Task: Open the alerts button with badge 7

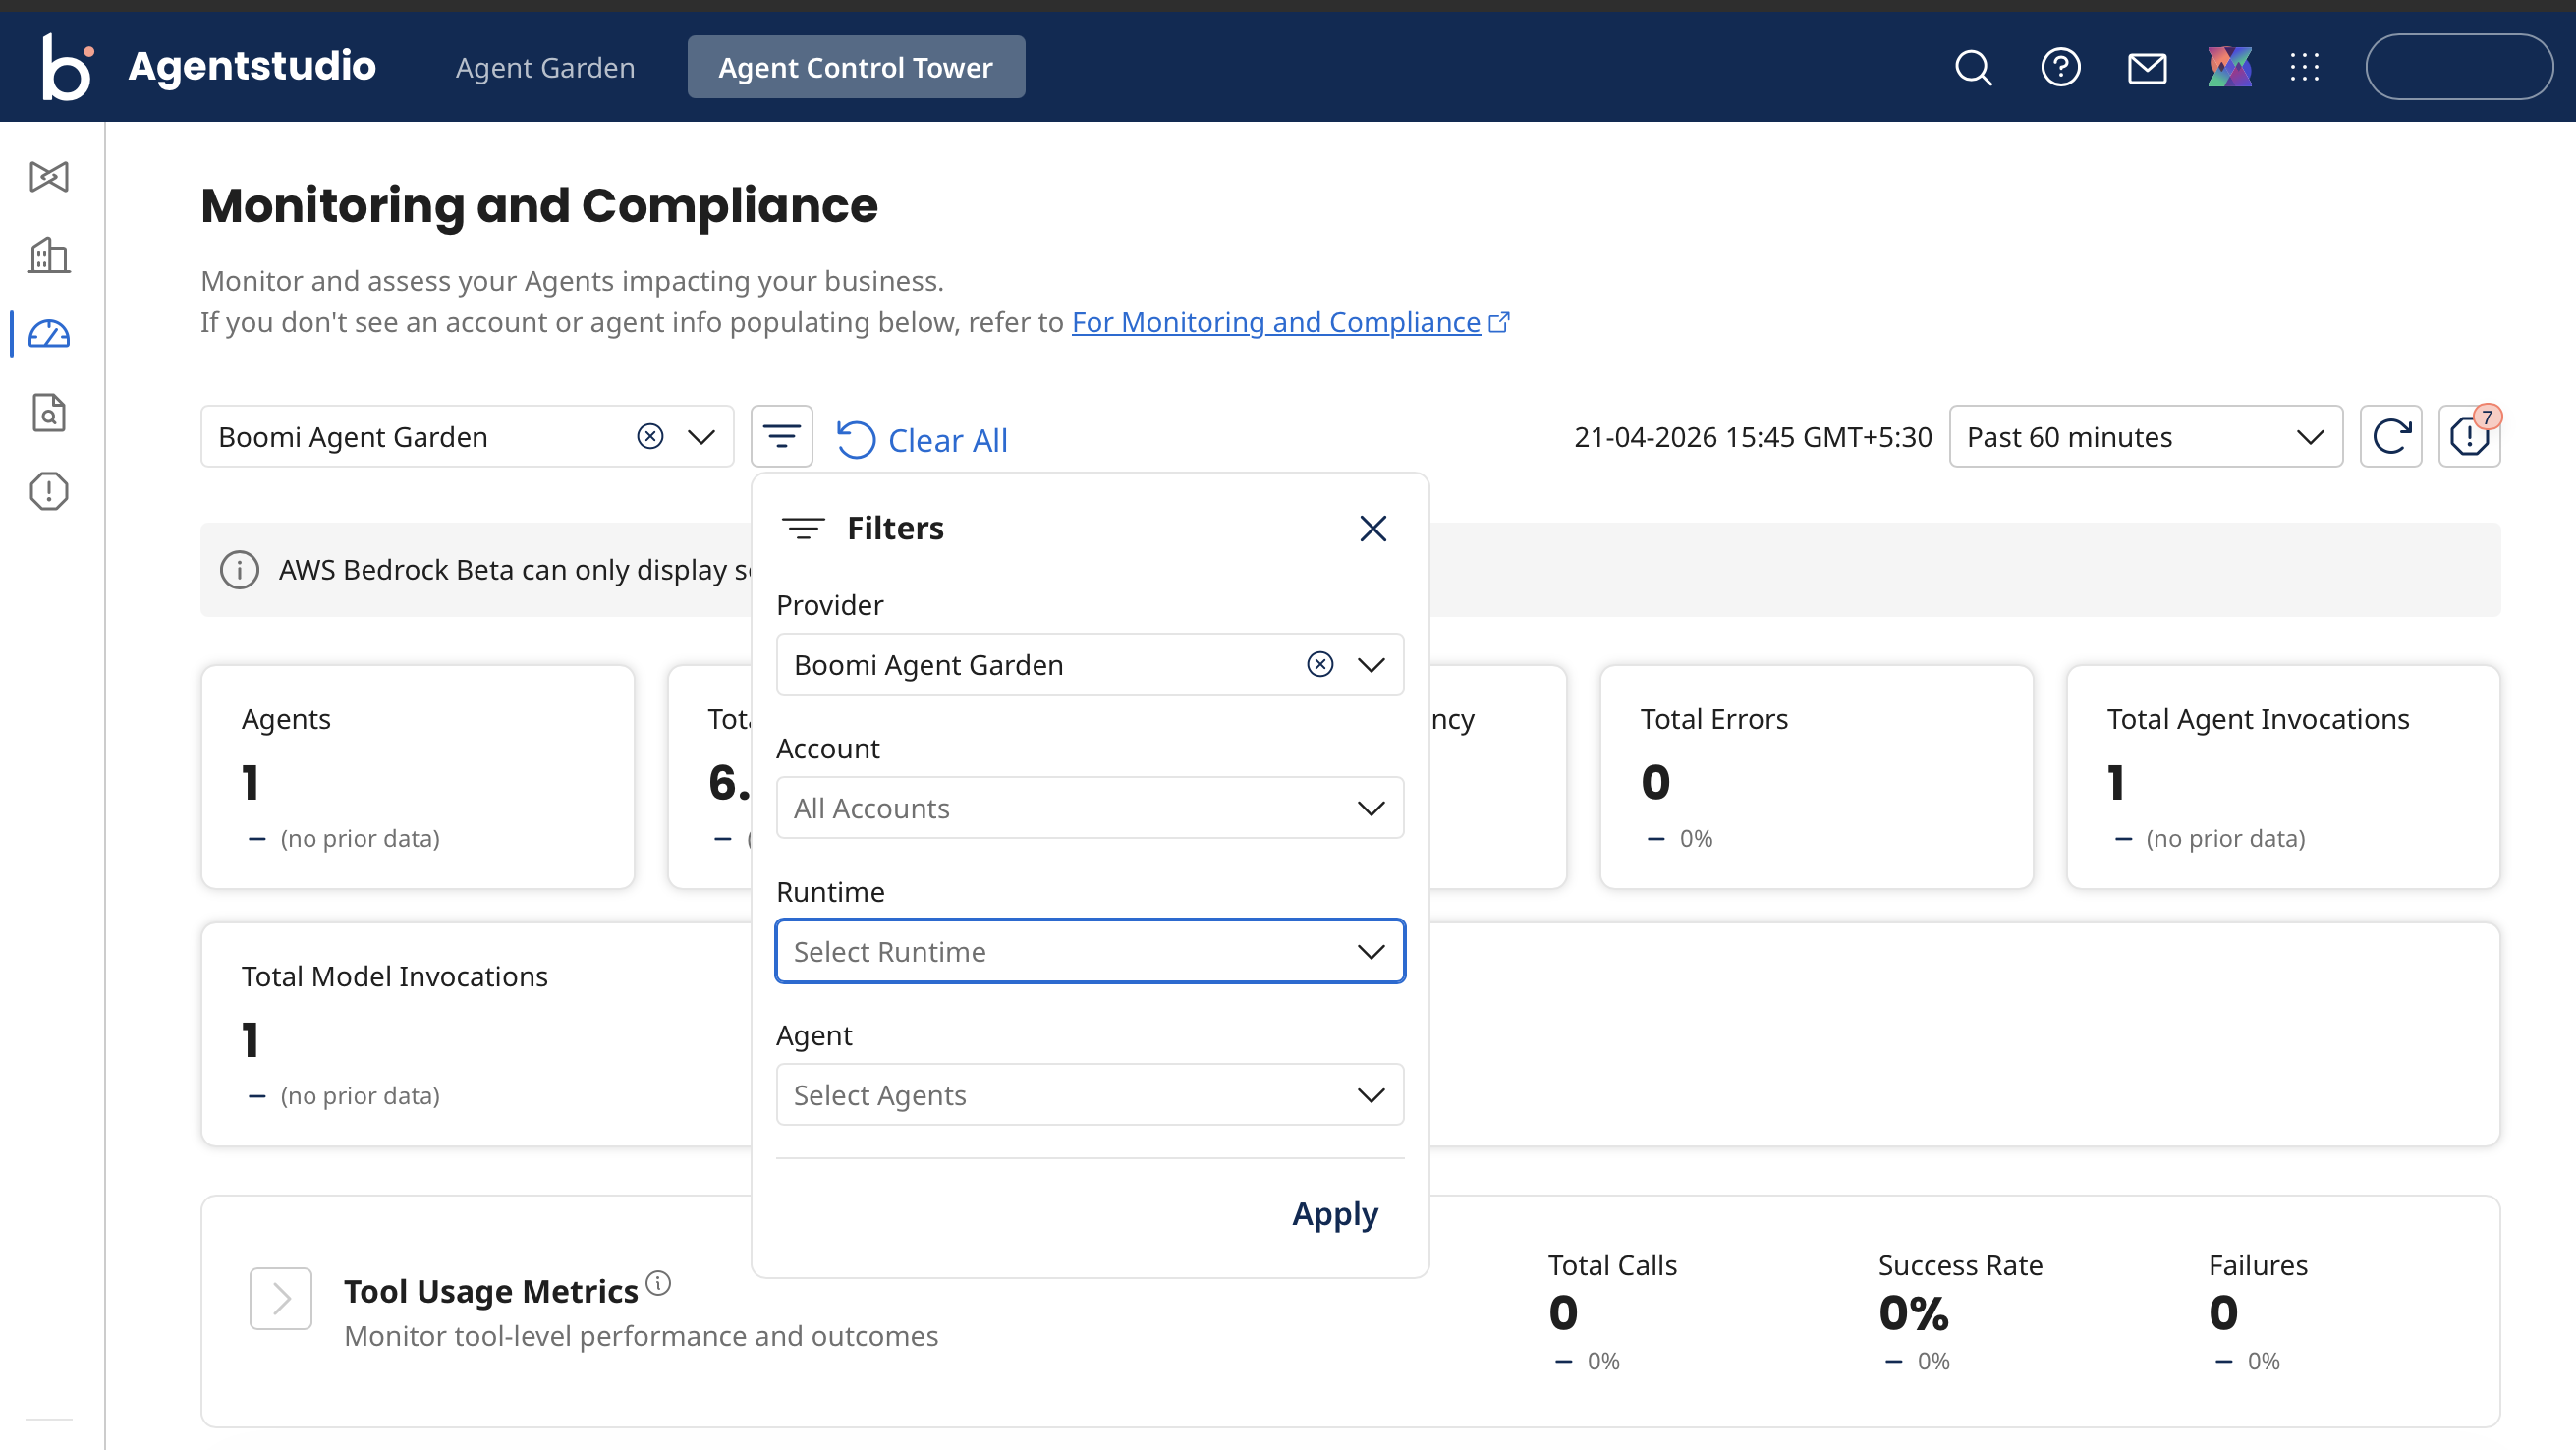Action: (x=2469, y=437)
